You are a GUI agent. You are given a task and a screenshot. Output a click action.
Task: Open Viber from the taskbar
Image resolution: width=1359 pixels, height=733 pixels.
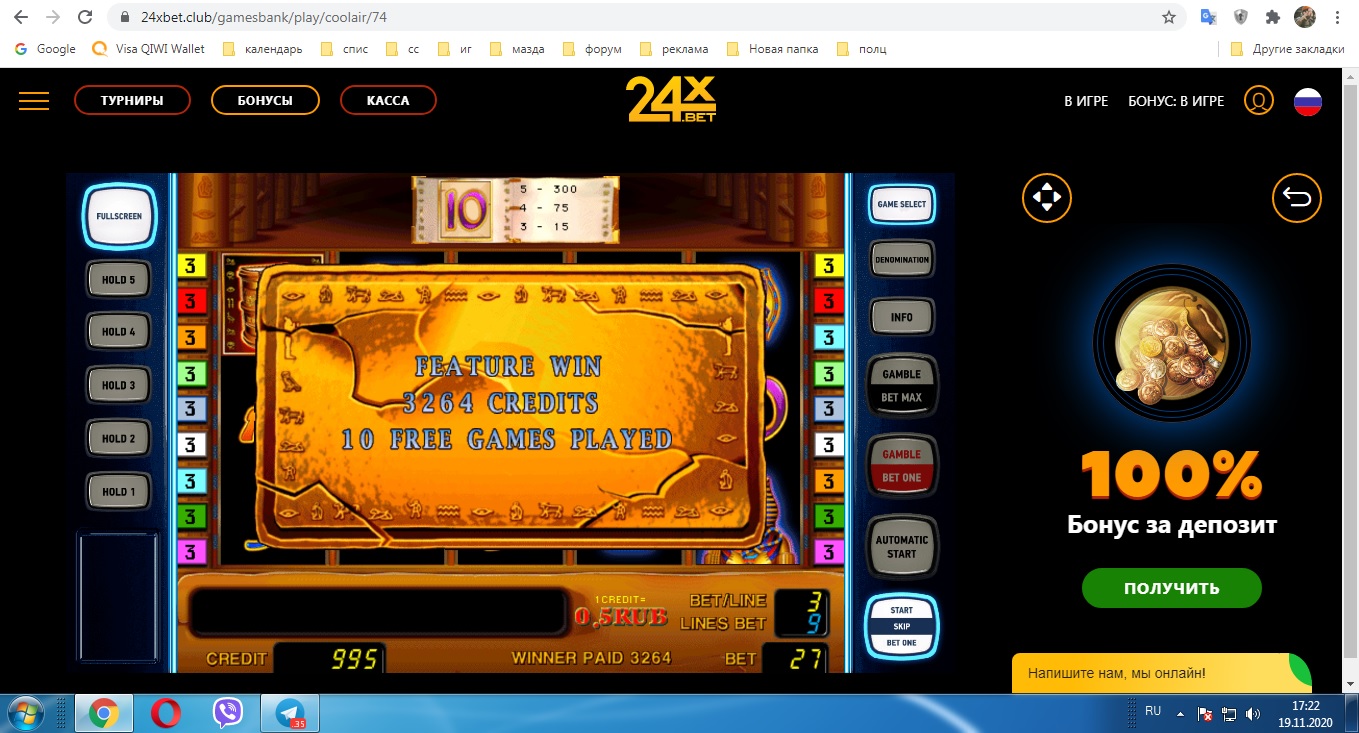[228, 713]
